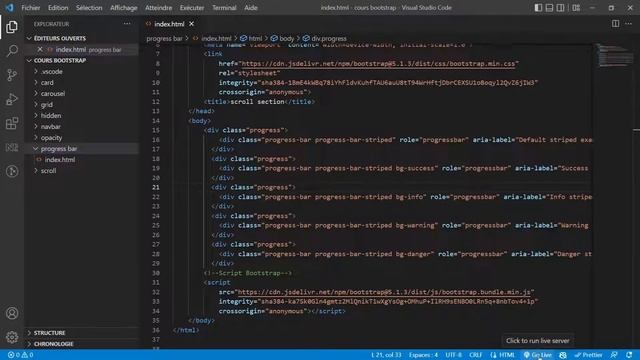Expand the grid folder
This screenshot has width=640, height=360.
[x=82, y=104]
